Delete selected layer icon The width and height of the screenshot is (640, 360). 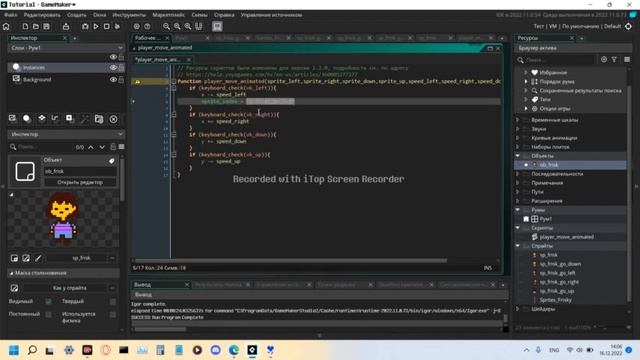[x=113, y=119]
